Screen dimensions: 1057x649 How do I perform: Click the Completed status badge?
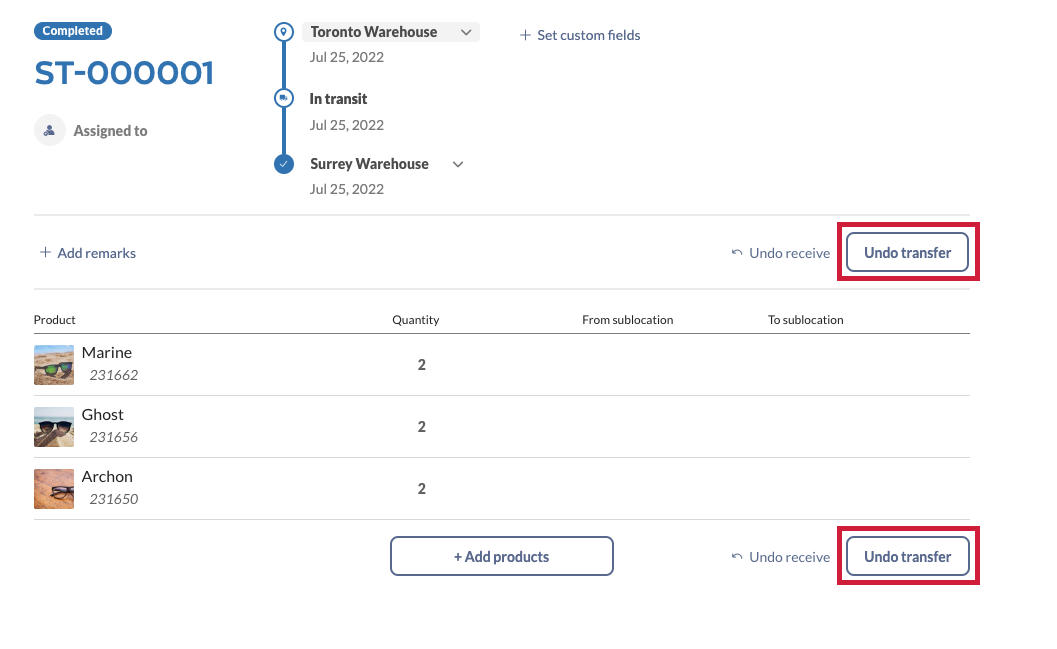73,31
